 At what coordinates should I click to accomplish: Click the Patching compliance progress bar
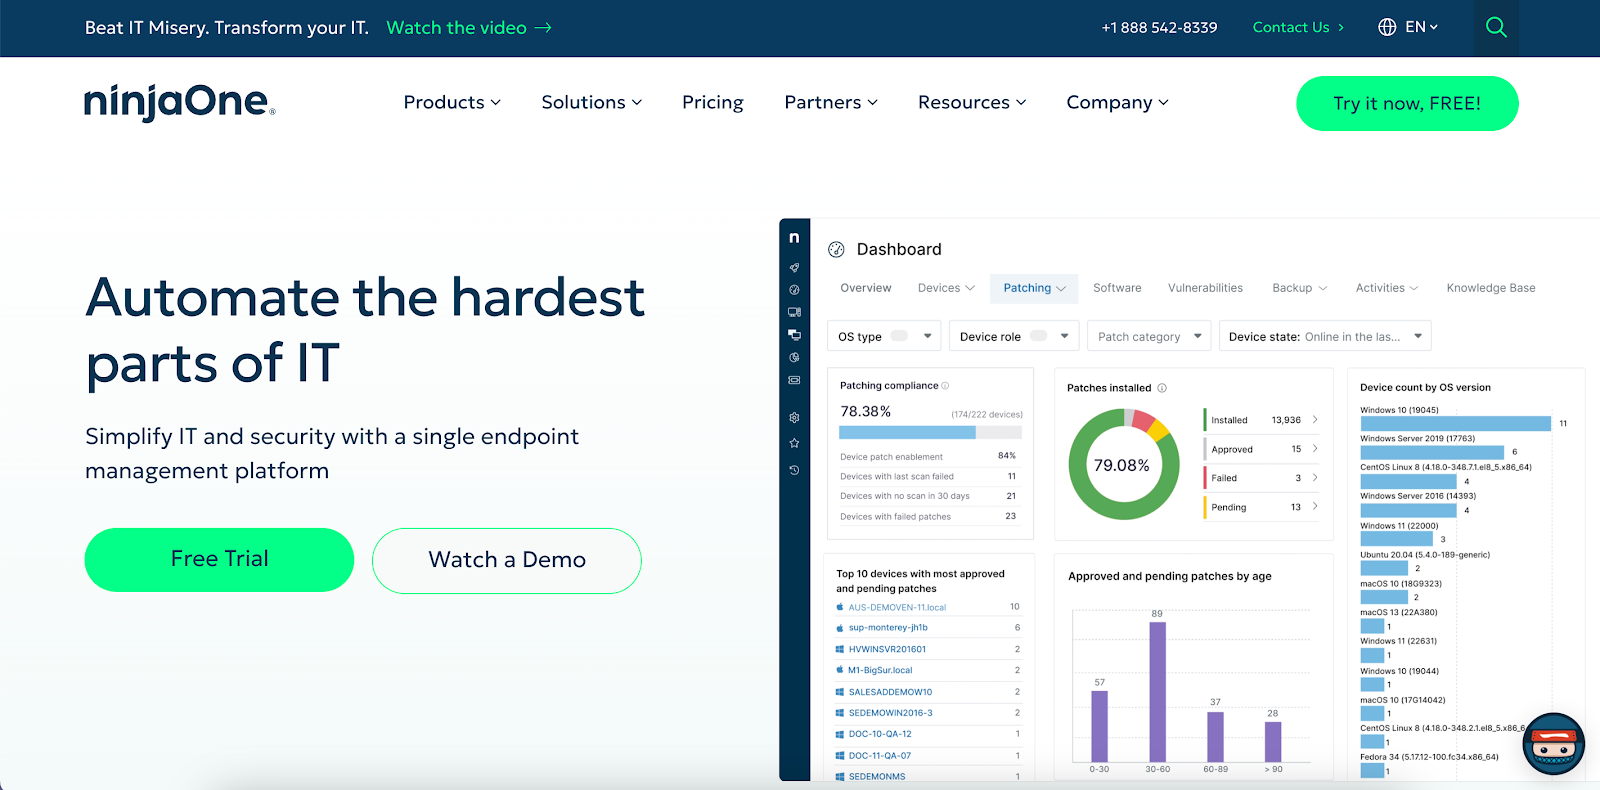[930, 432]
